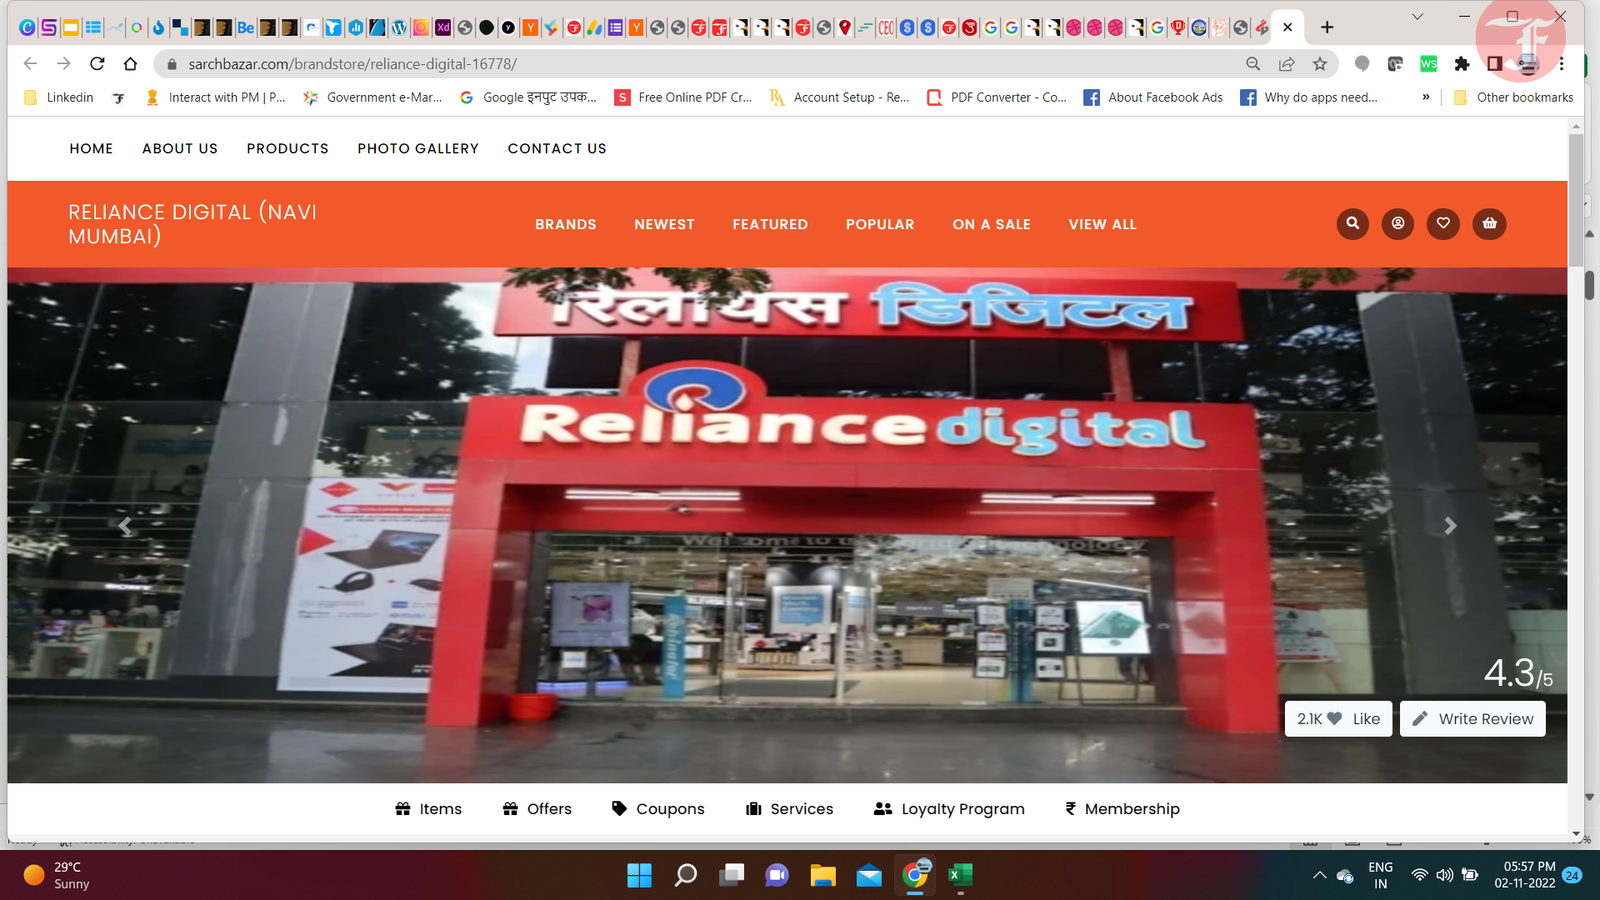Click the page vertical scrollbar thumb
The height and width of the screenshot is (900, 1600).
tap(1576, 200)
